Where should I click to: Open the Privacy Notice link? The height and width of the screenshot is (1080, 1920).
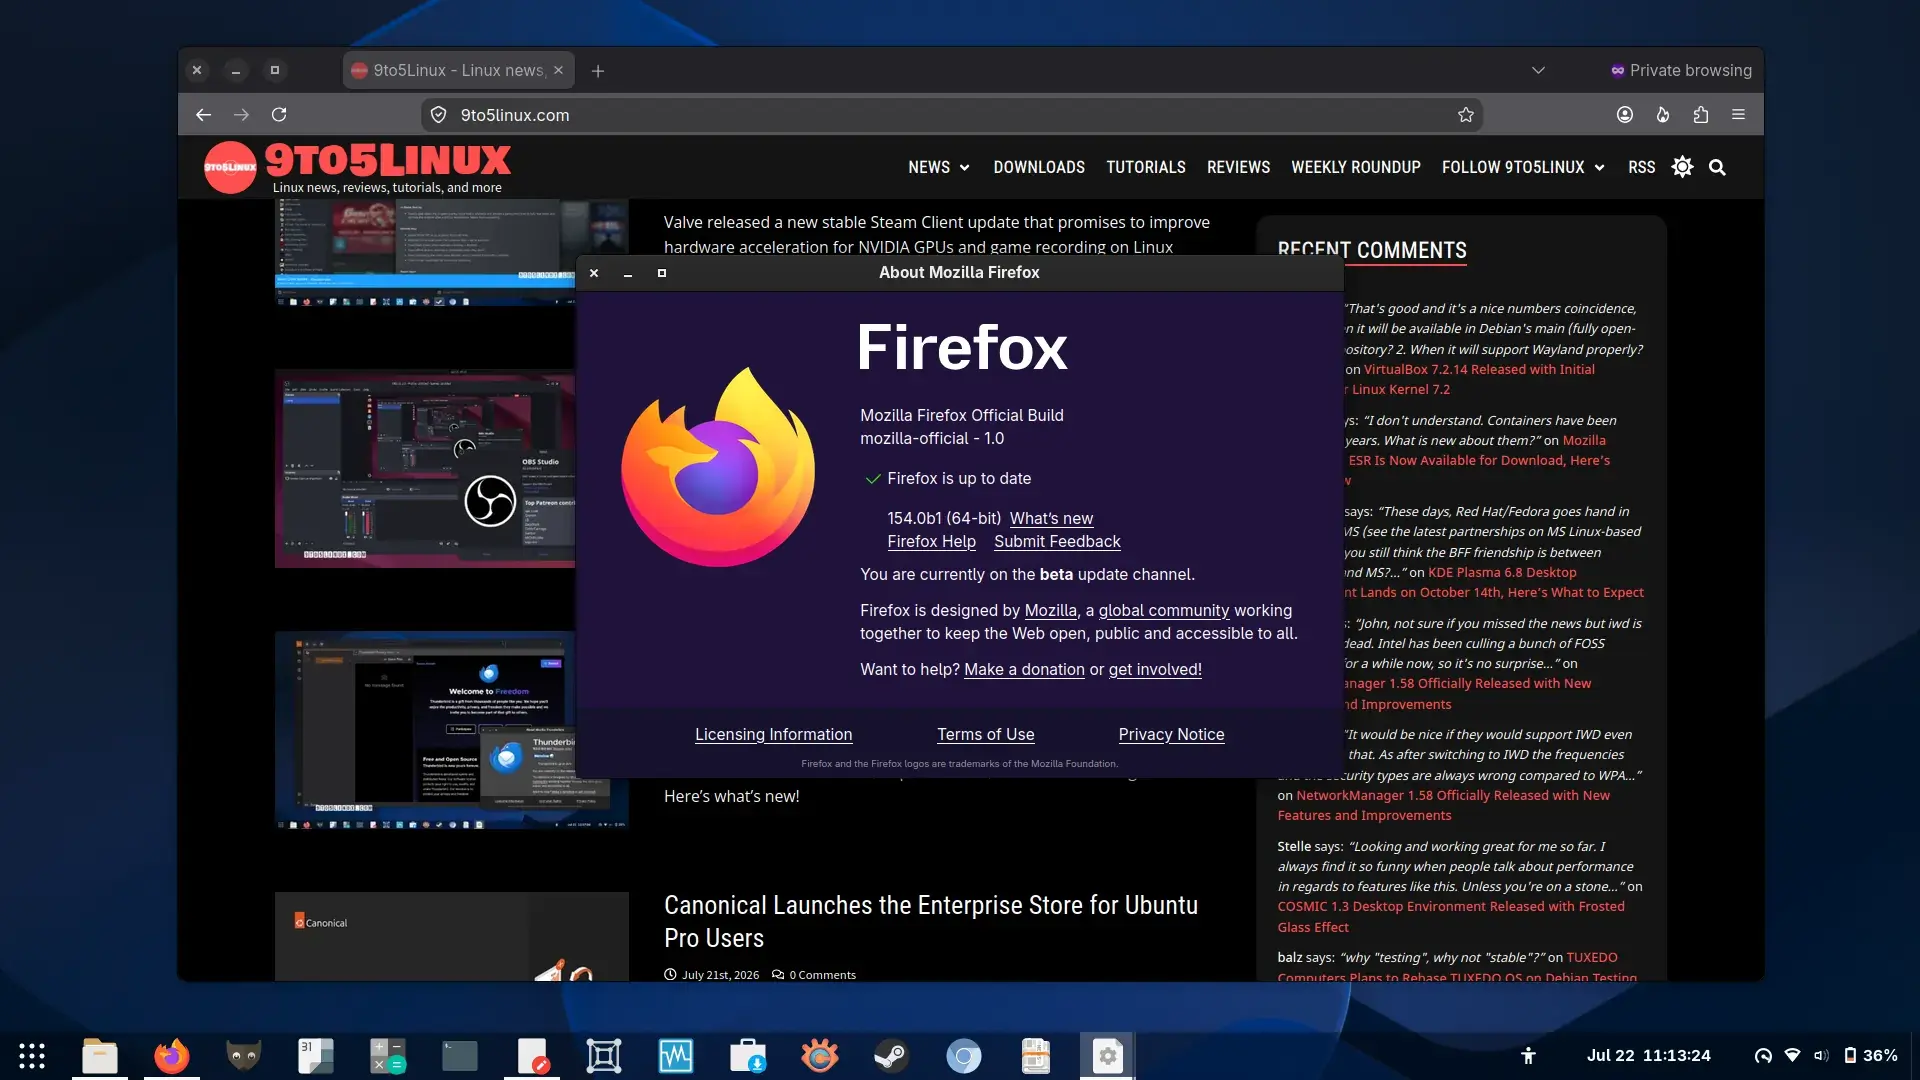tap(1171, 734)
